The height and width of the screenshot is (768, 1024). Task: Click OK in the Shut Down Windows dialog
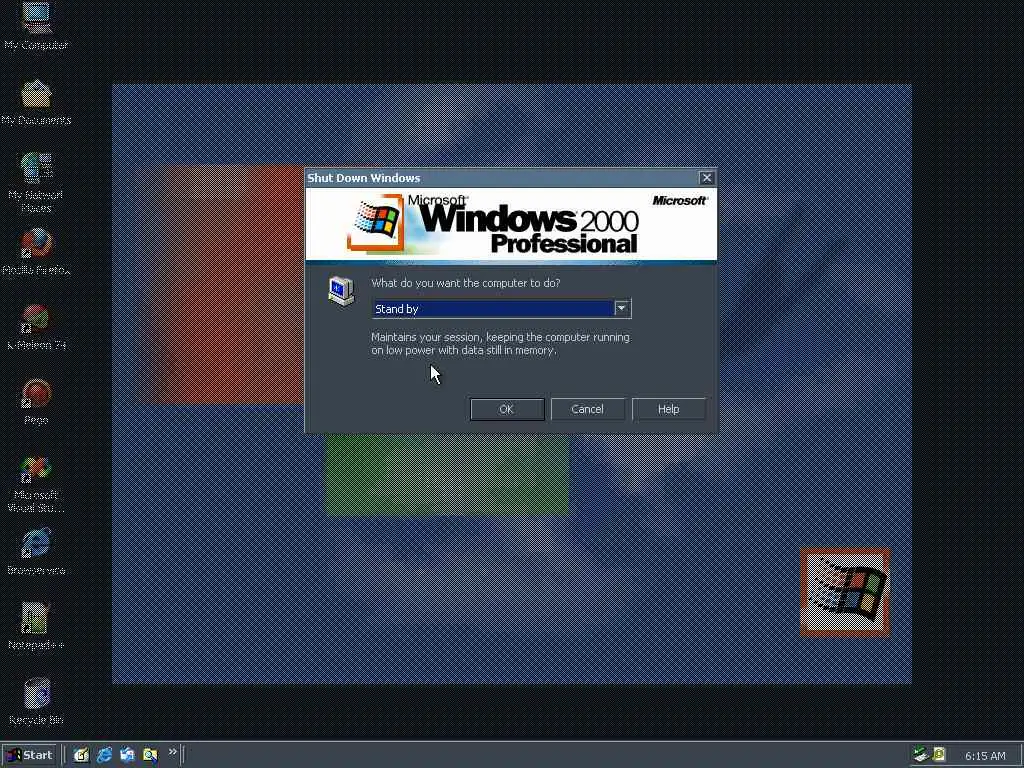[507, 409]
